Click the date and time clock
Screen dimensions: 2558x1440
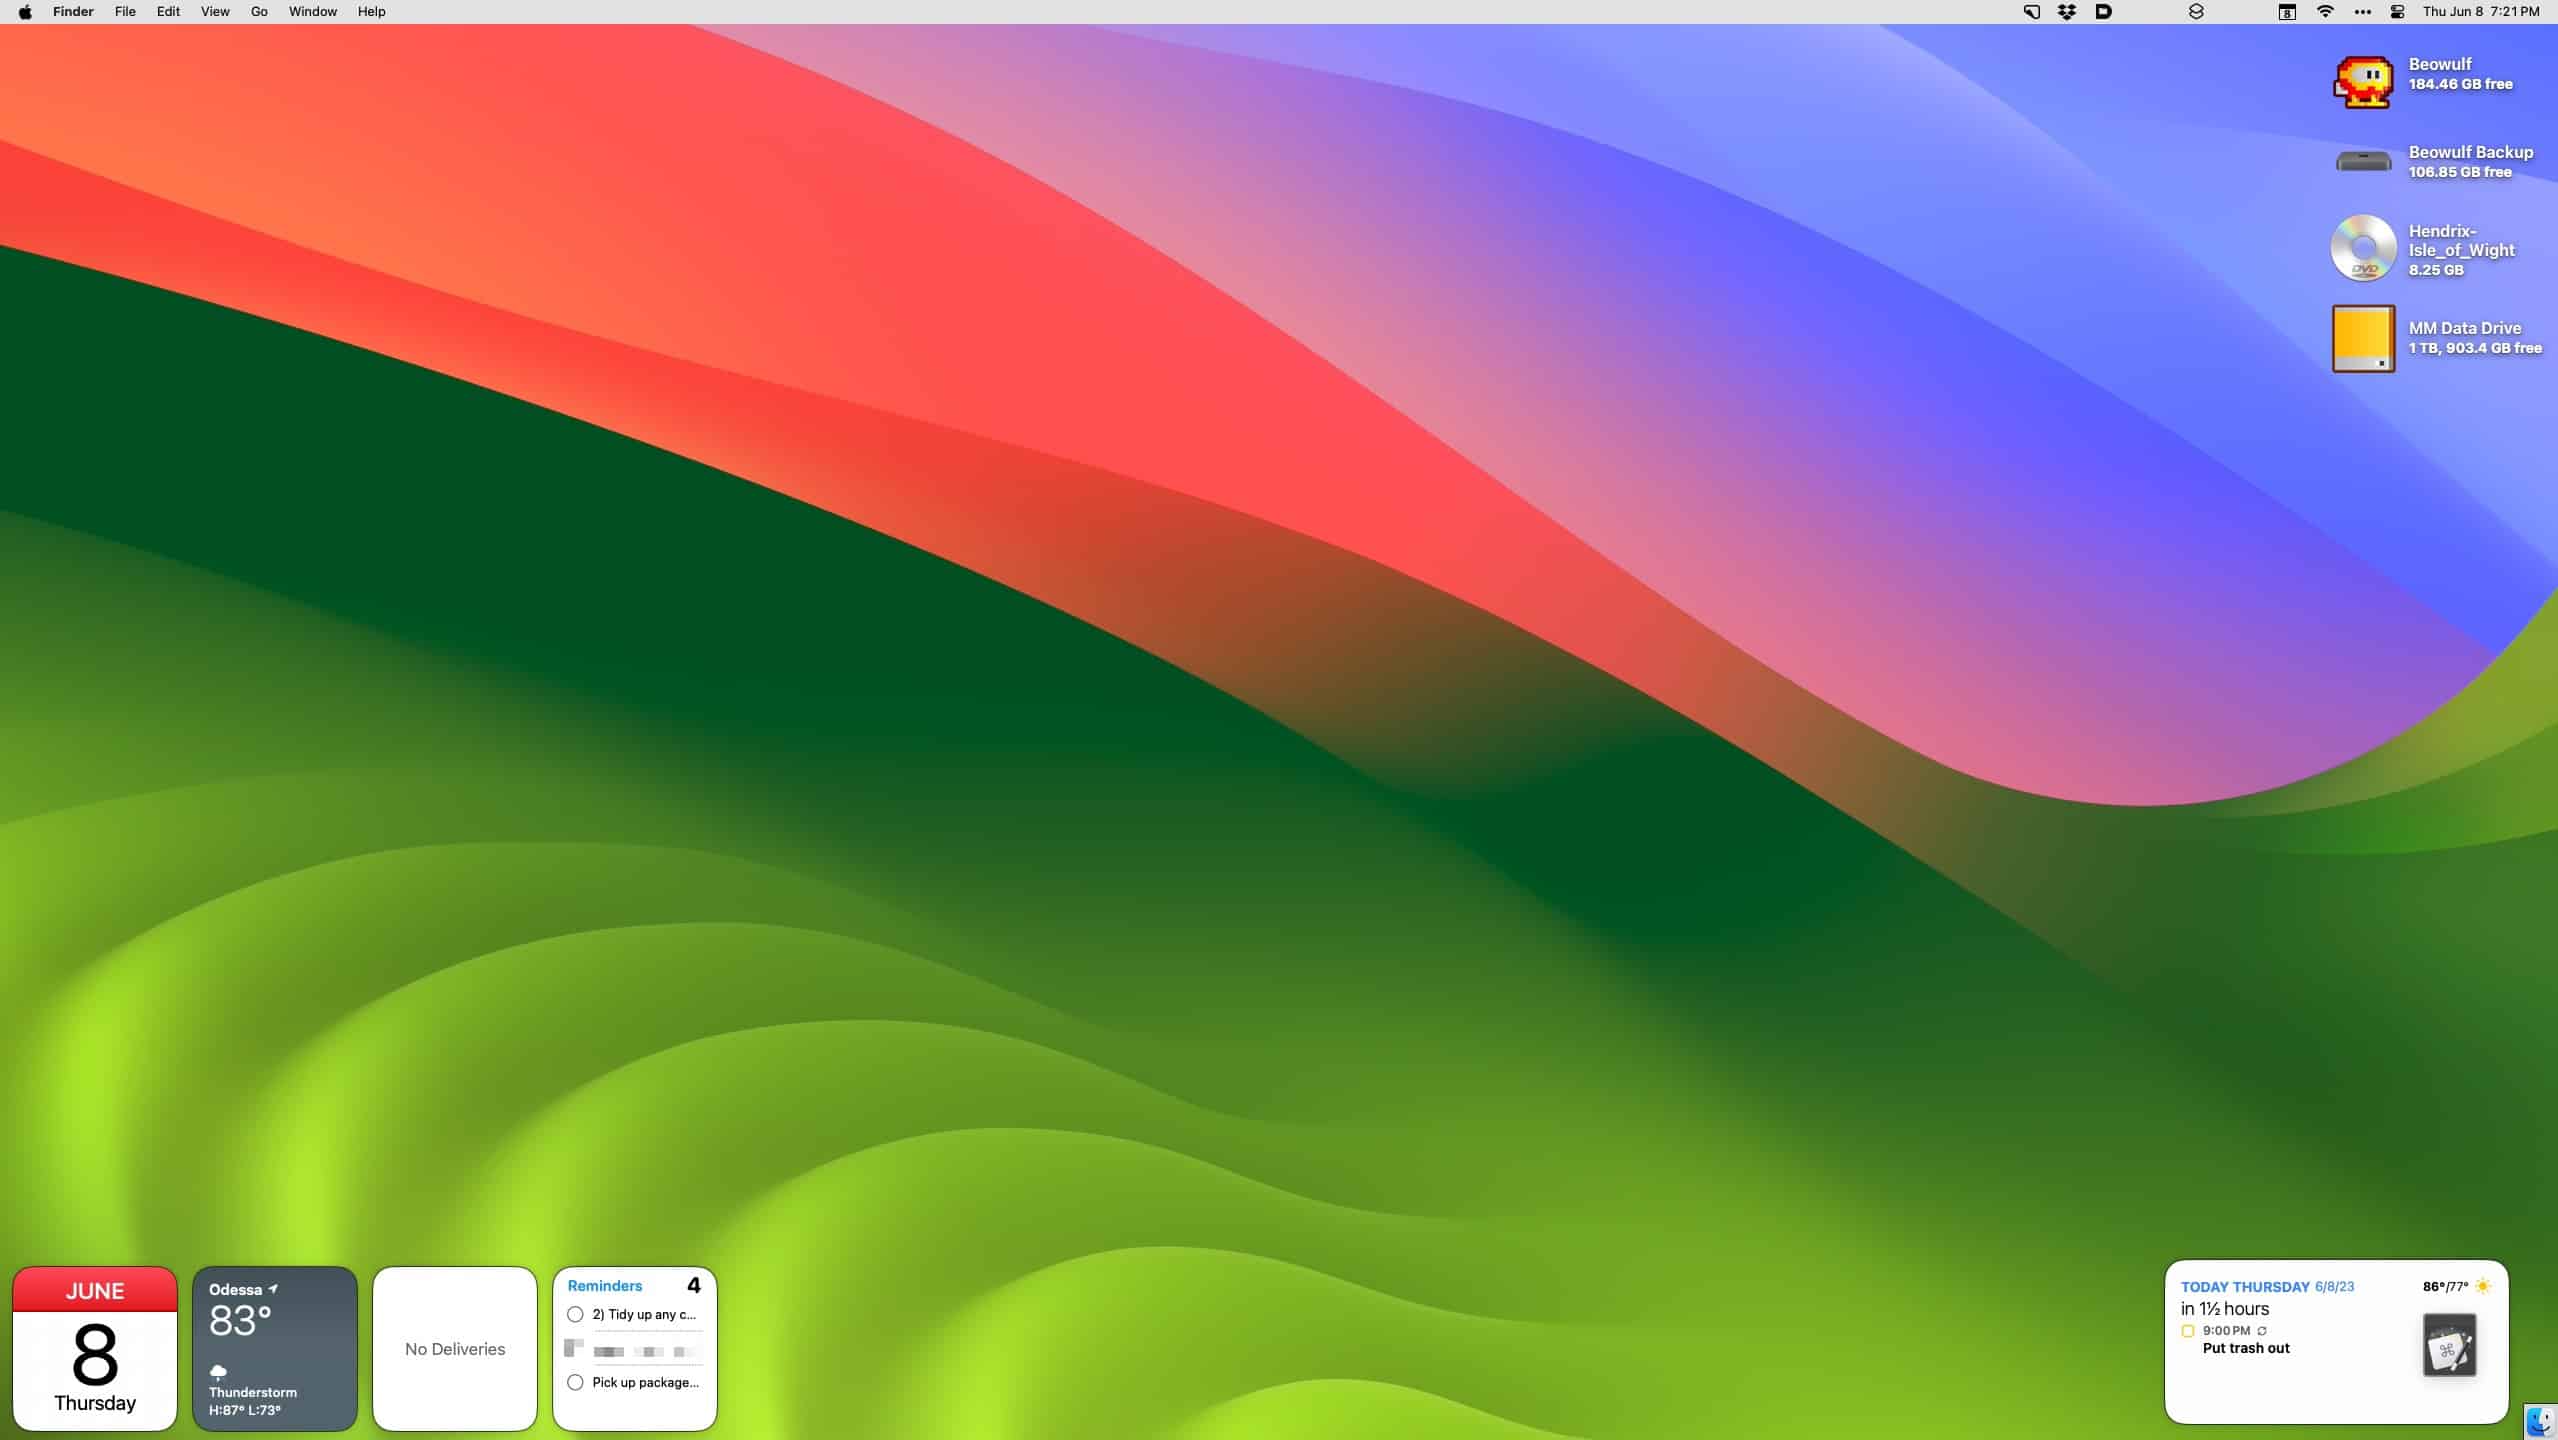2480,12
